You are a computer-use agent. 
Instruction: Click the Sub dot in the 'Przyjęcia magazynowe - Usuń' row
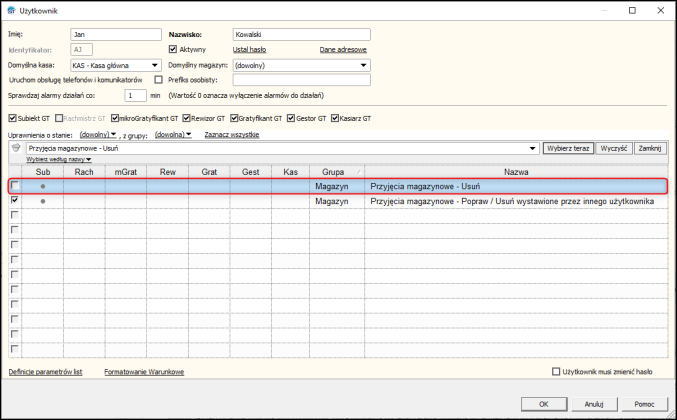43,186
